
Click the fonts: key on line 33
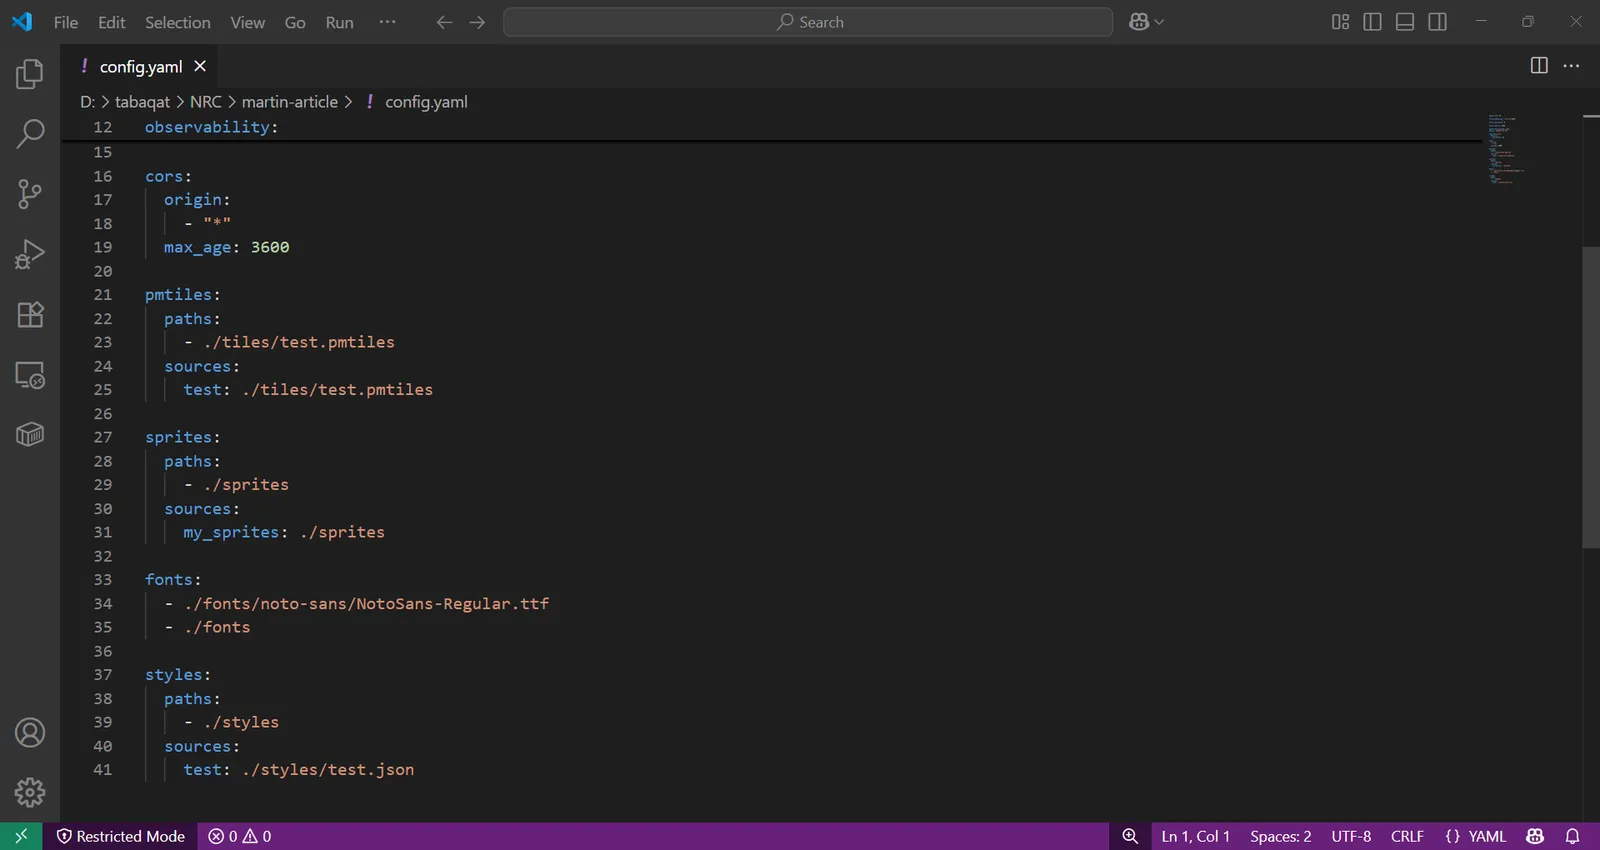tap(173, 580)
